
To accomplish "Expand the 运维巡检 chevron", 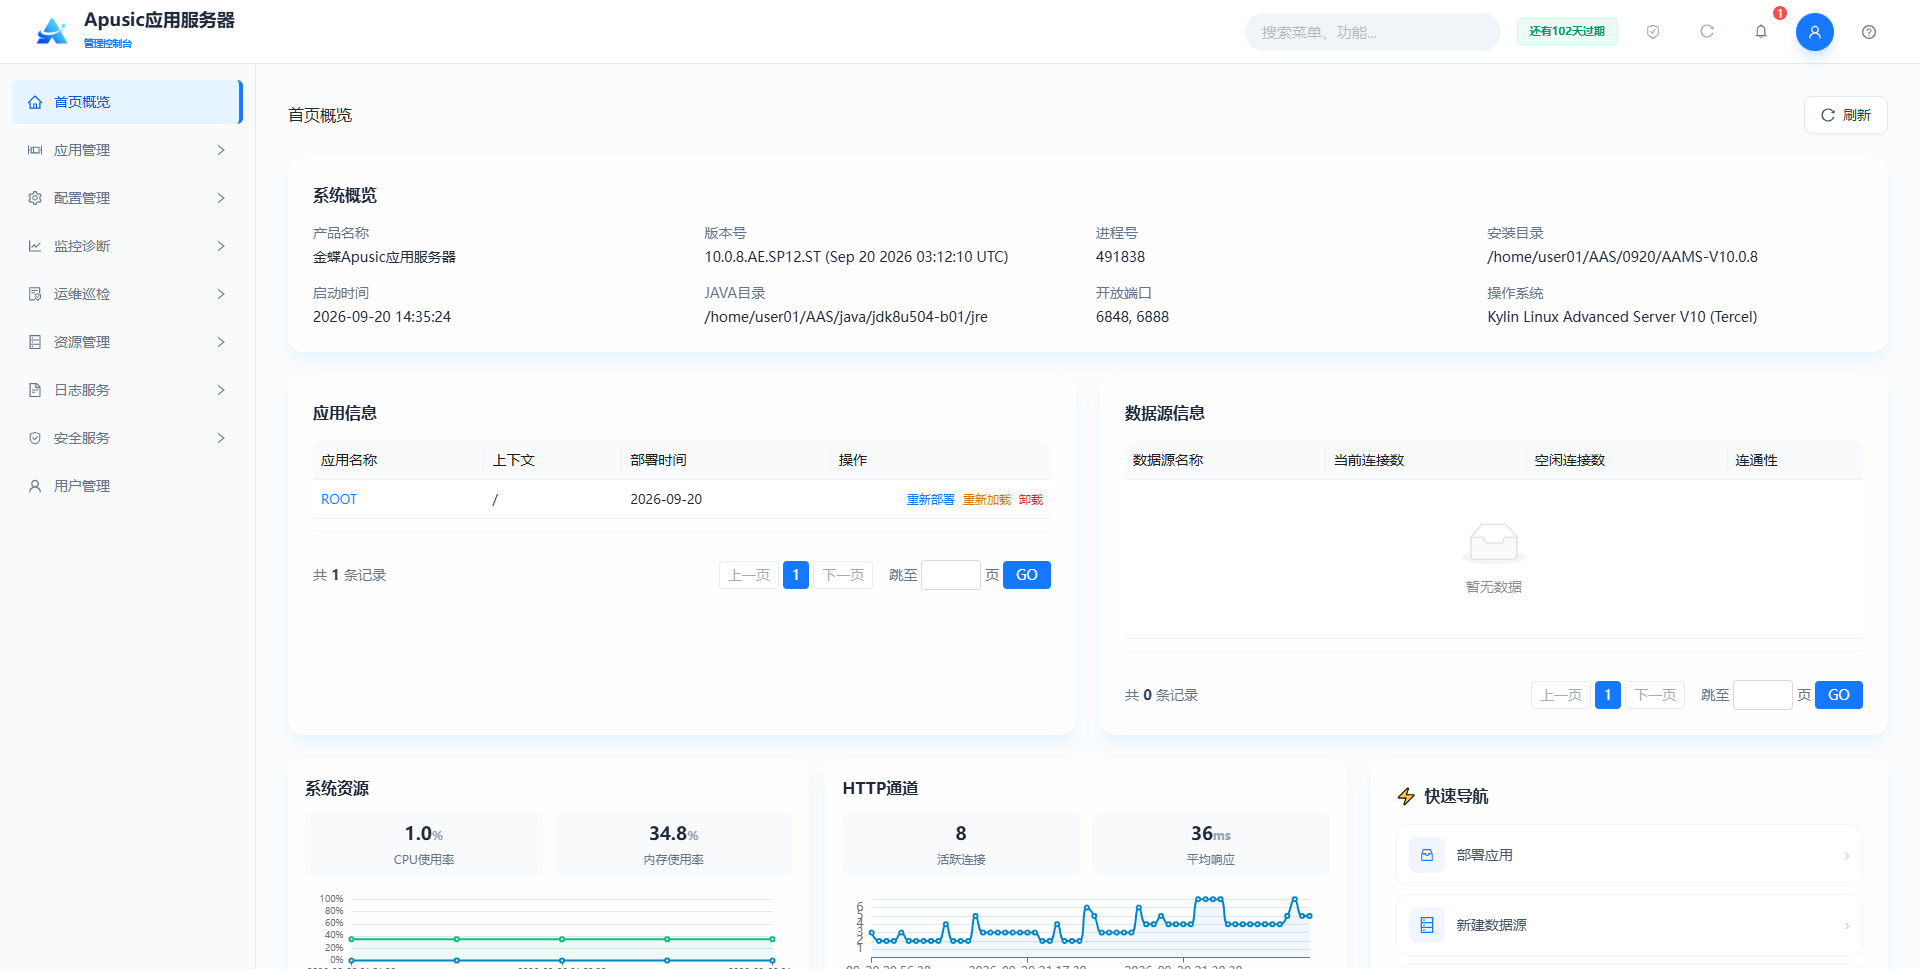I will click(221, 294).
